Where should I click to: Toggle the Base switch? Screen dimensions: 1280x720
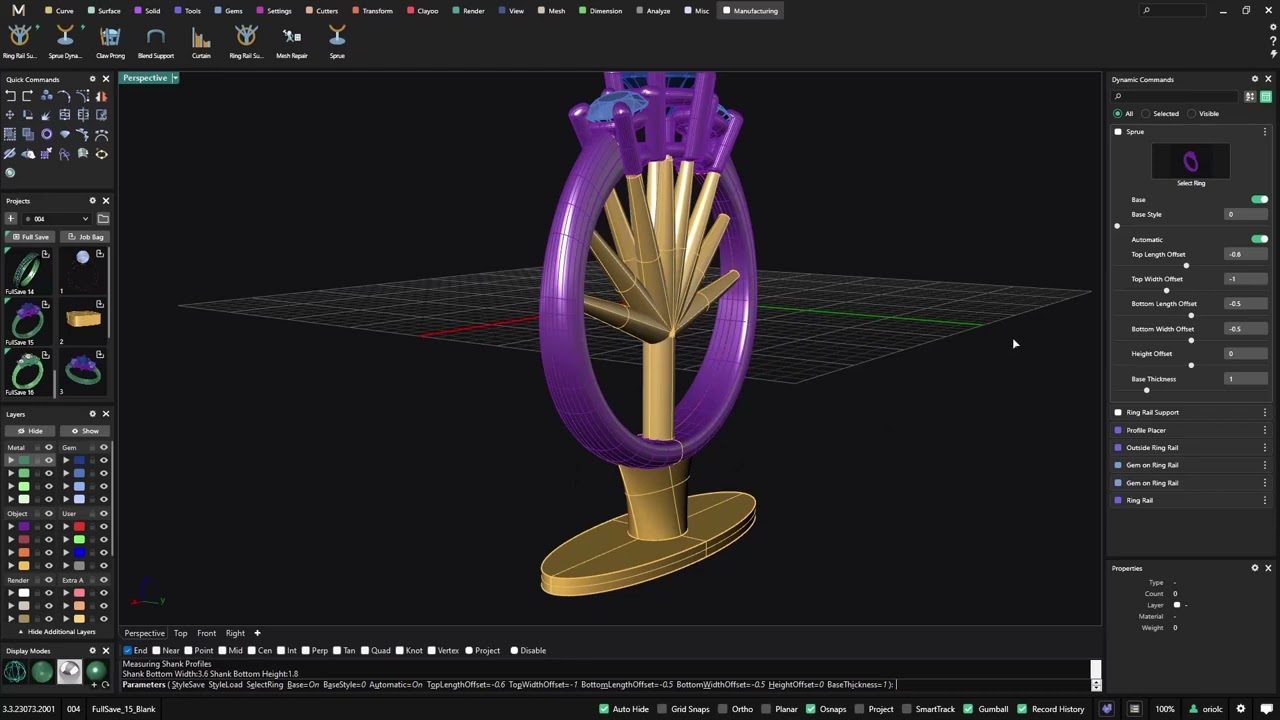pos(1259,200)
